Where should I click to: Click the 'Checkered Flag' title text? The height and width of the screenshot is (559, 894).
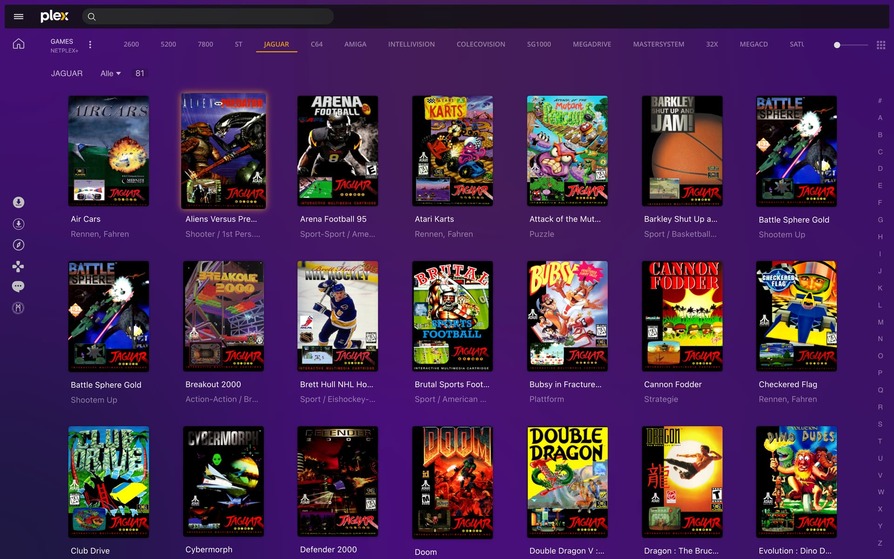pyautogui.click(x=788, y=384)
